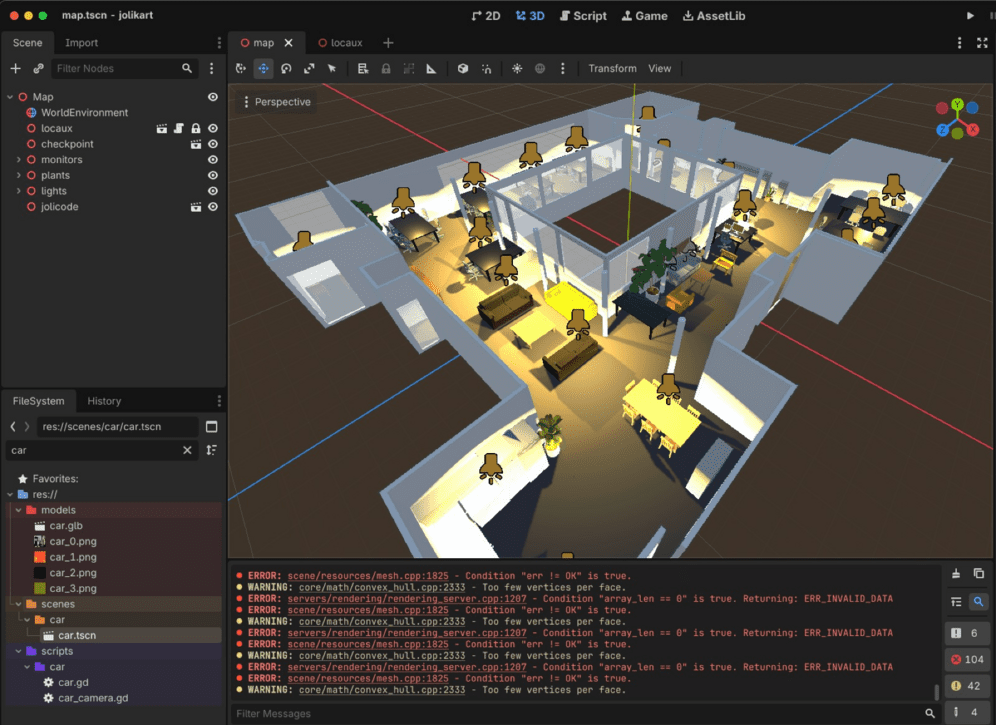Open the Scene dock tab
Image resolution: width=996 pixels, height=725 pixels.
[x=27, y=43]
